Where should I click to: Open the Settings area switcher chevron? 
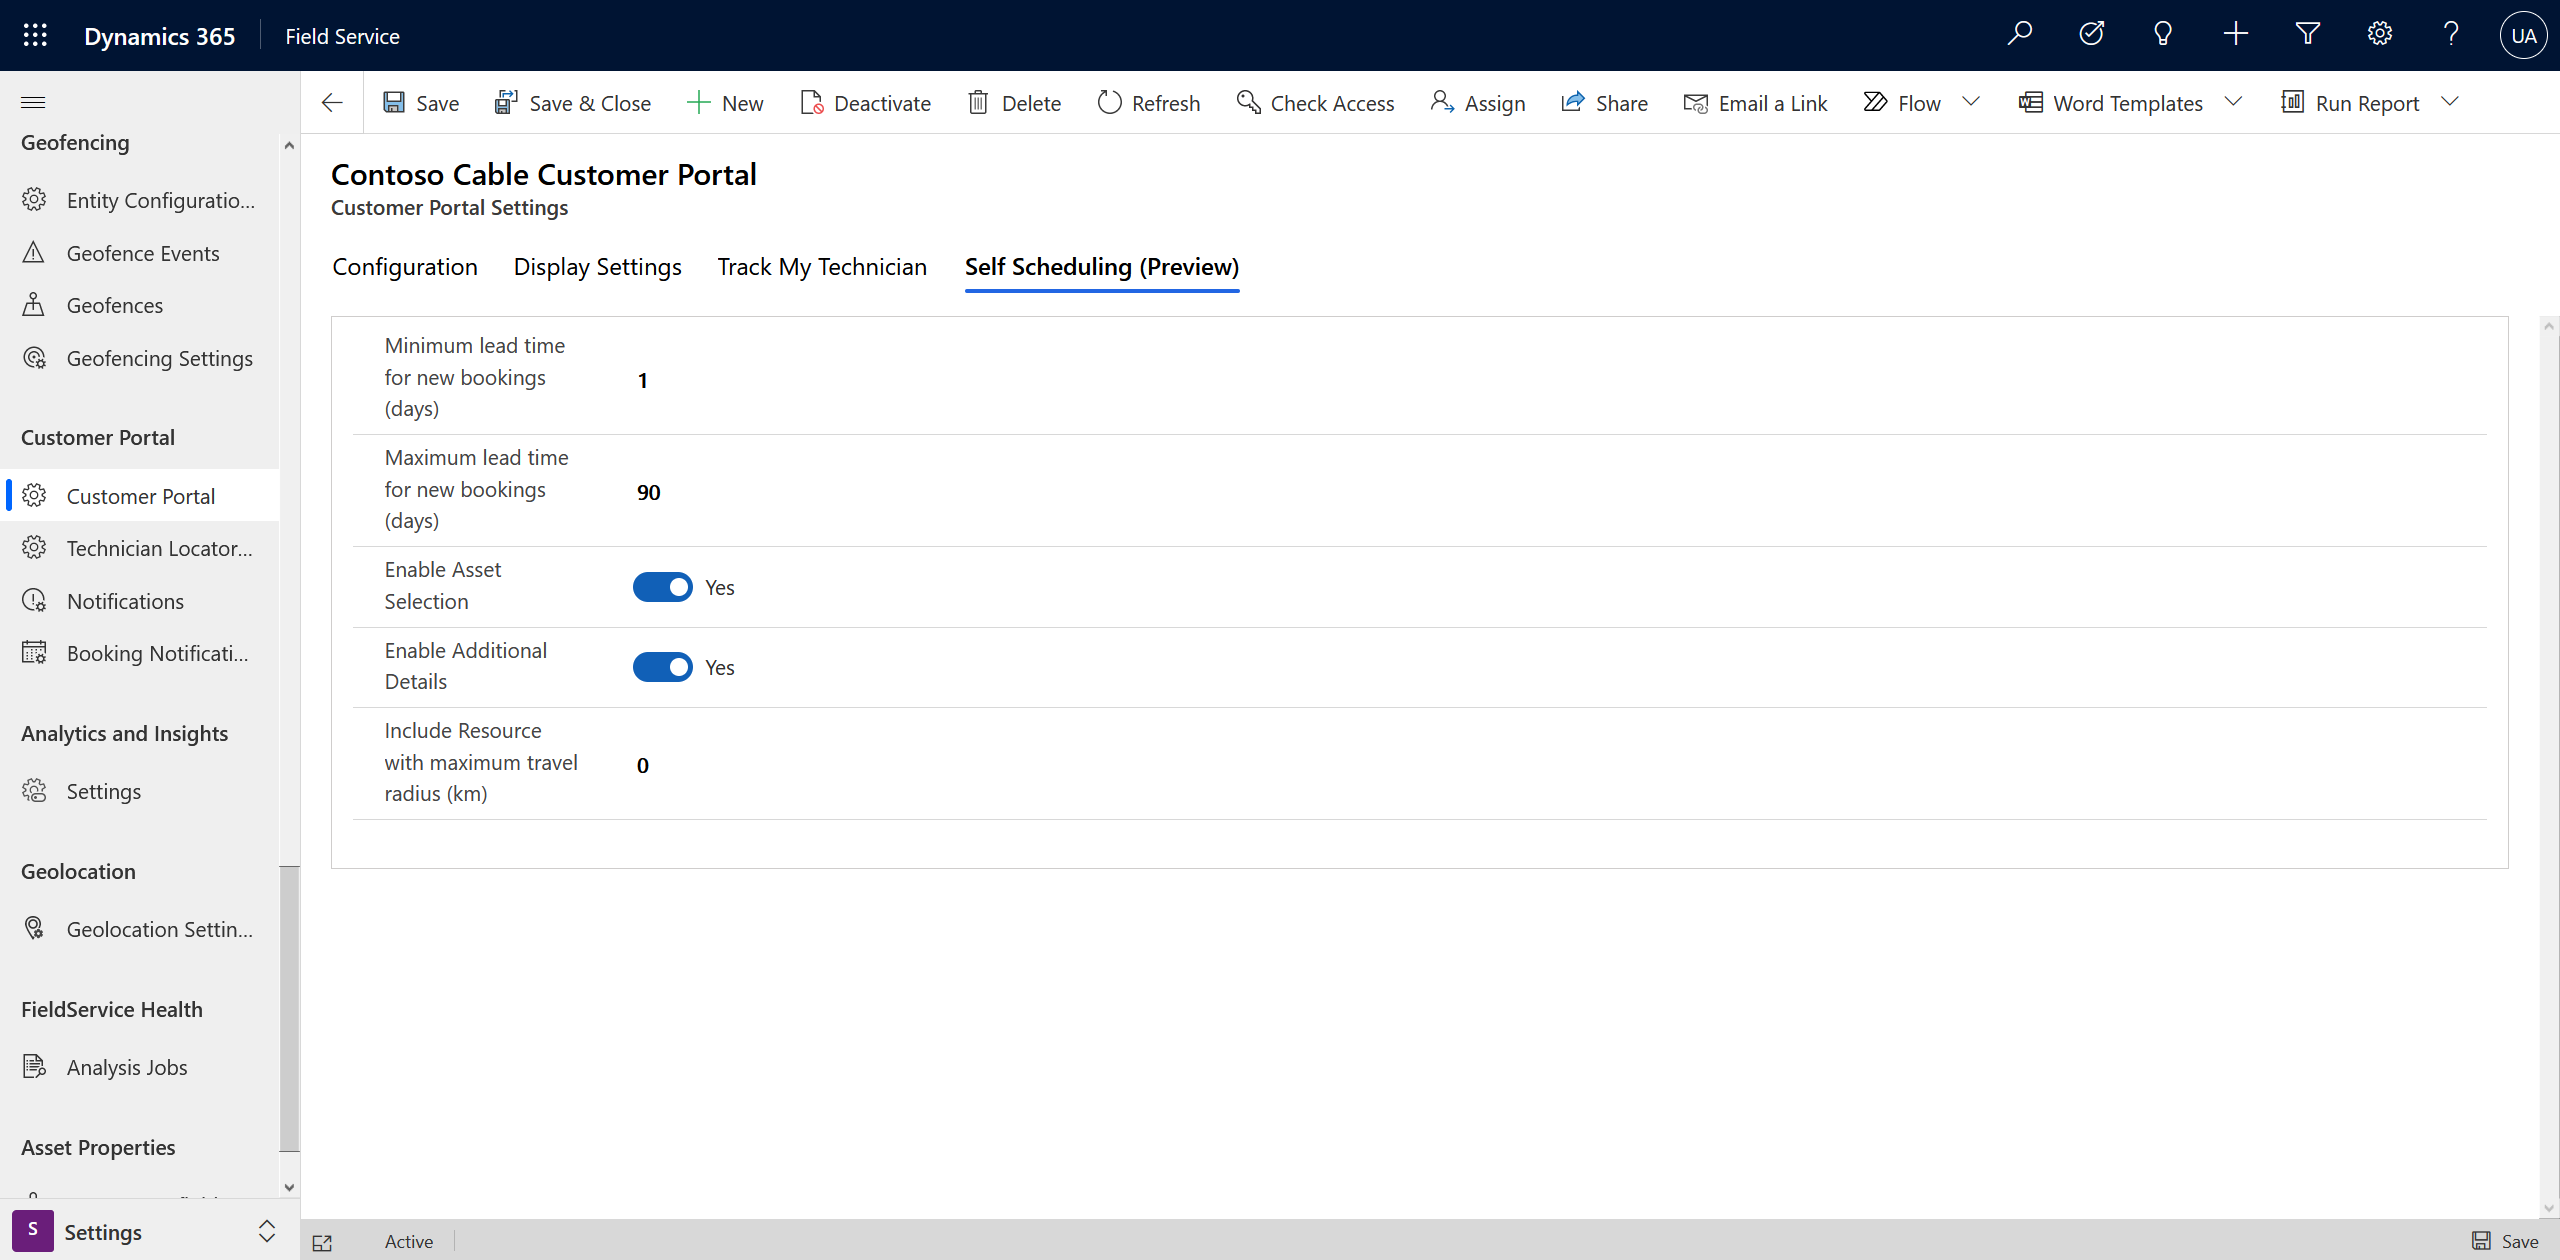(267, 1231)
